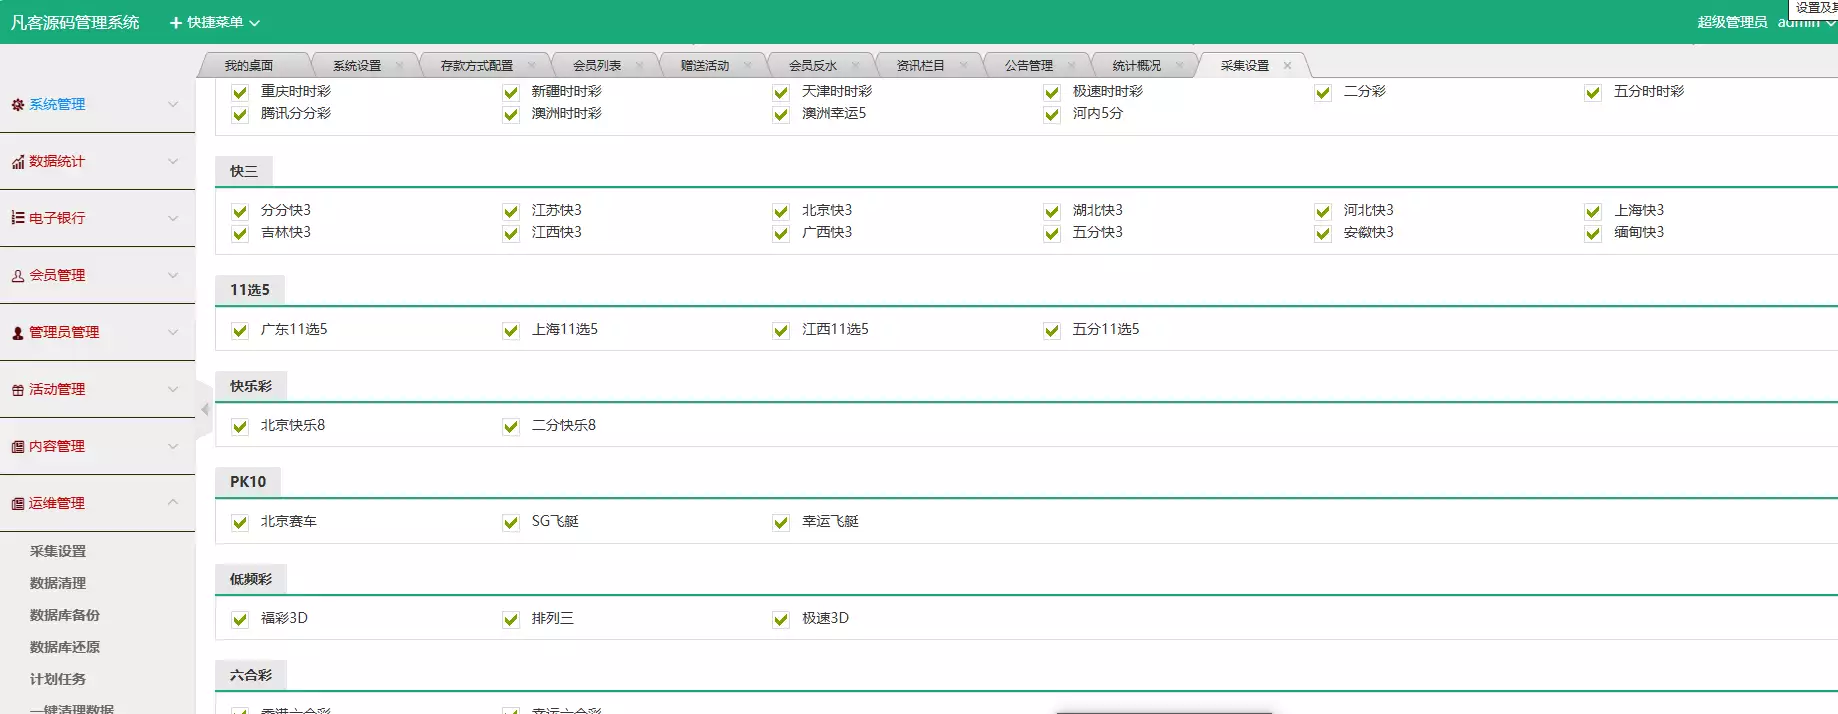Close the 统计概况 tab
Image resolution: width=1838 pixels, height=714 pixels.
click(1179, 66)
